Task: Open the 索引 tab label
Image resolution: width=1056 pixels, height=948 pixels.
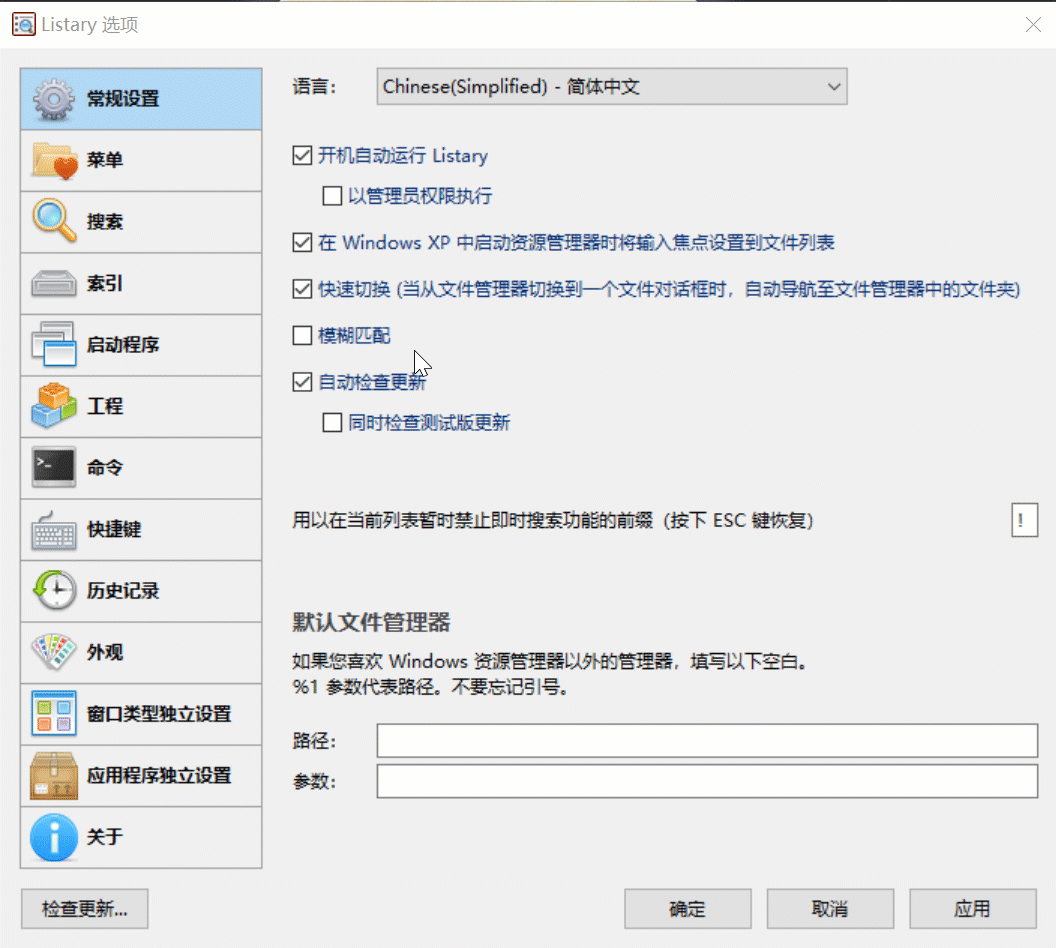Action: tap(104, 283)
